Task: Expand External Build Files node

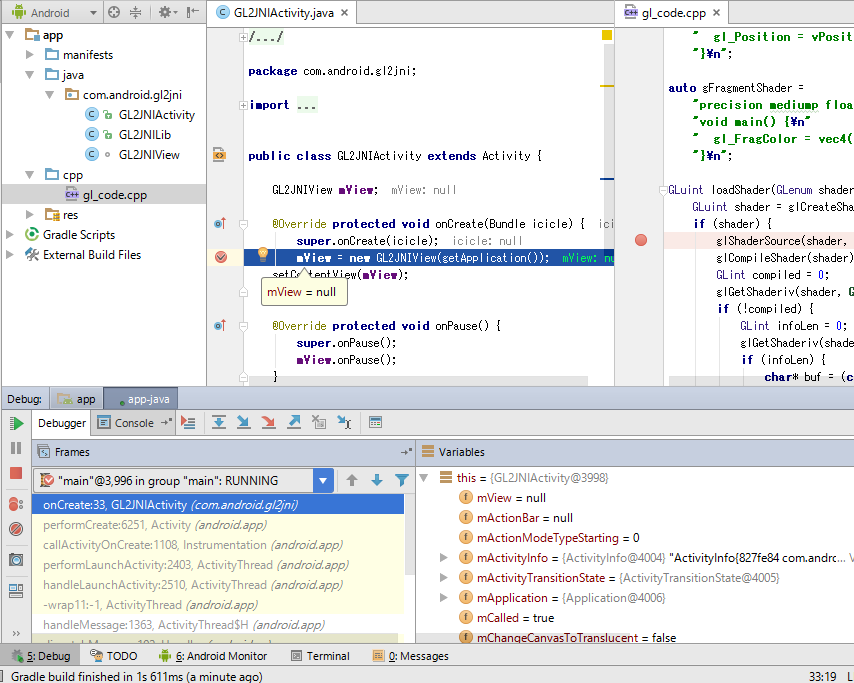Action: (10, 255)
